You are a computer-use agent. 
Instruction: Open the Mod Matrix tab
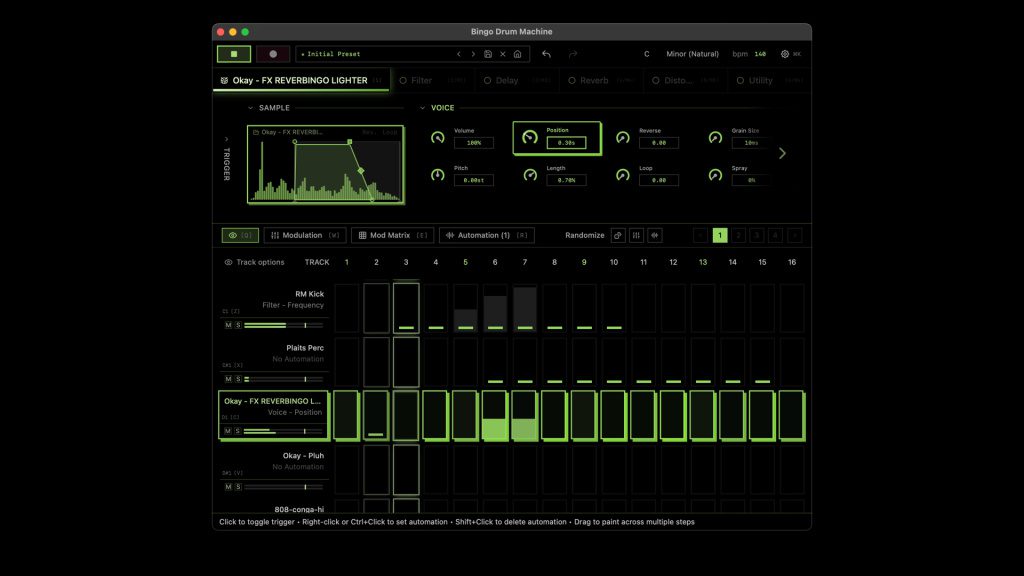click(391, 236)
